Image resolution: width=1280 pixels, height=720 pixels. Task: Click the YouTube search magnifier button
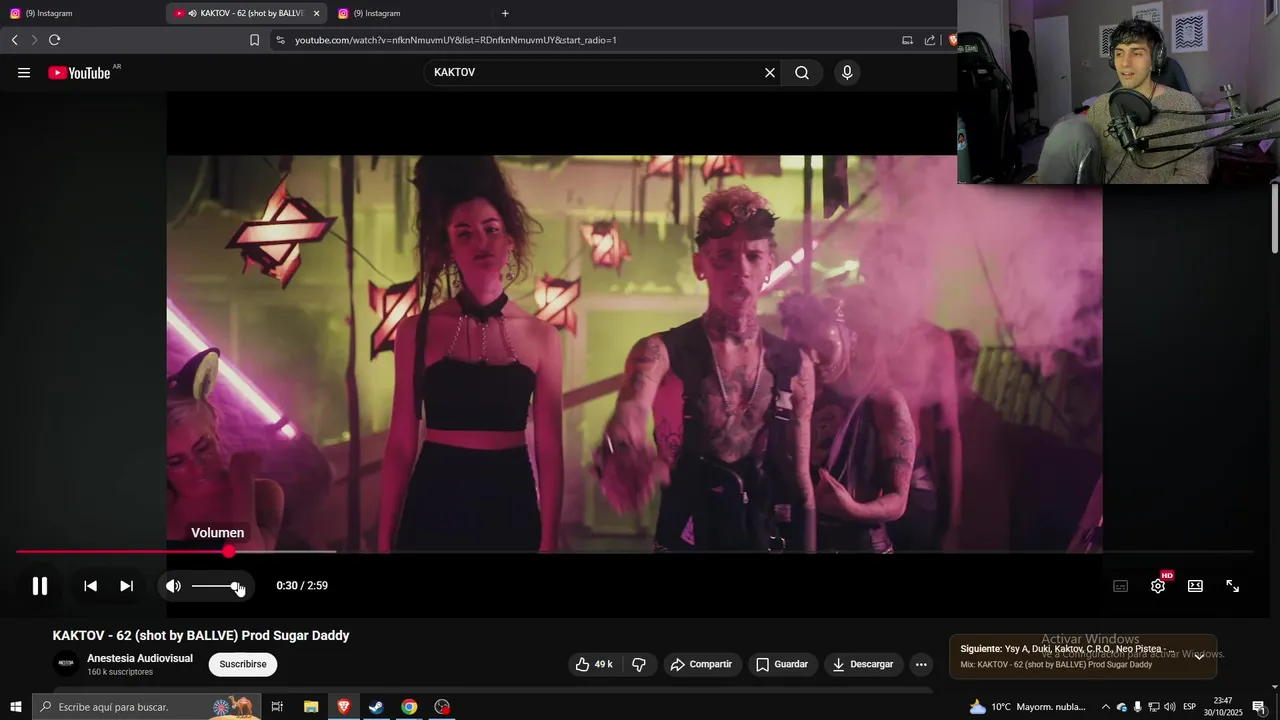pos(802,73)
